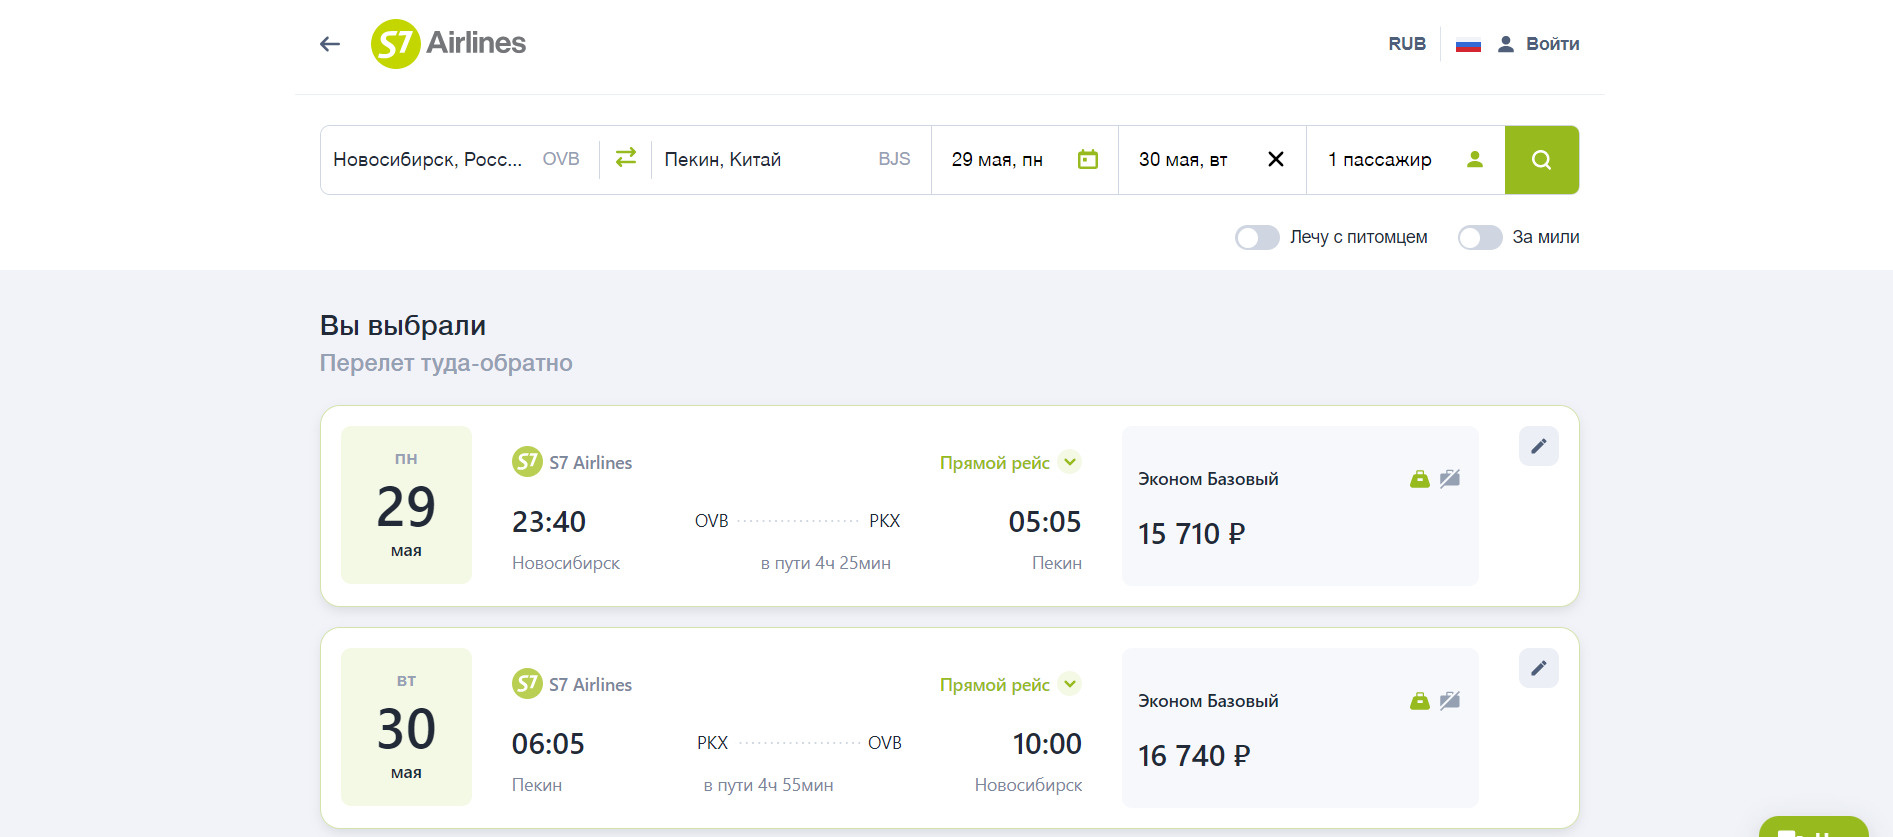
Task: Click Войти to sign in
Action: click(1539, 44)
